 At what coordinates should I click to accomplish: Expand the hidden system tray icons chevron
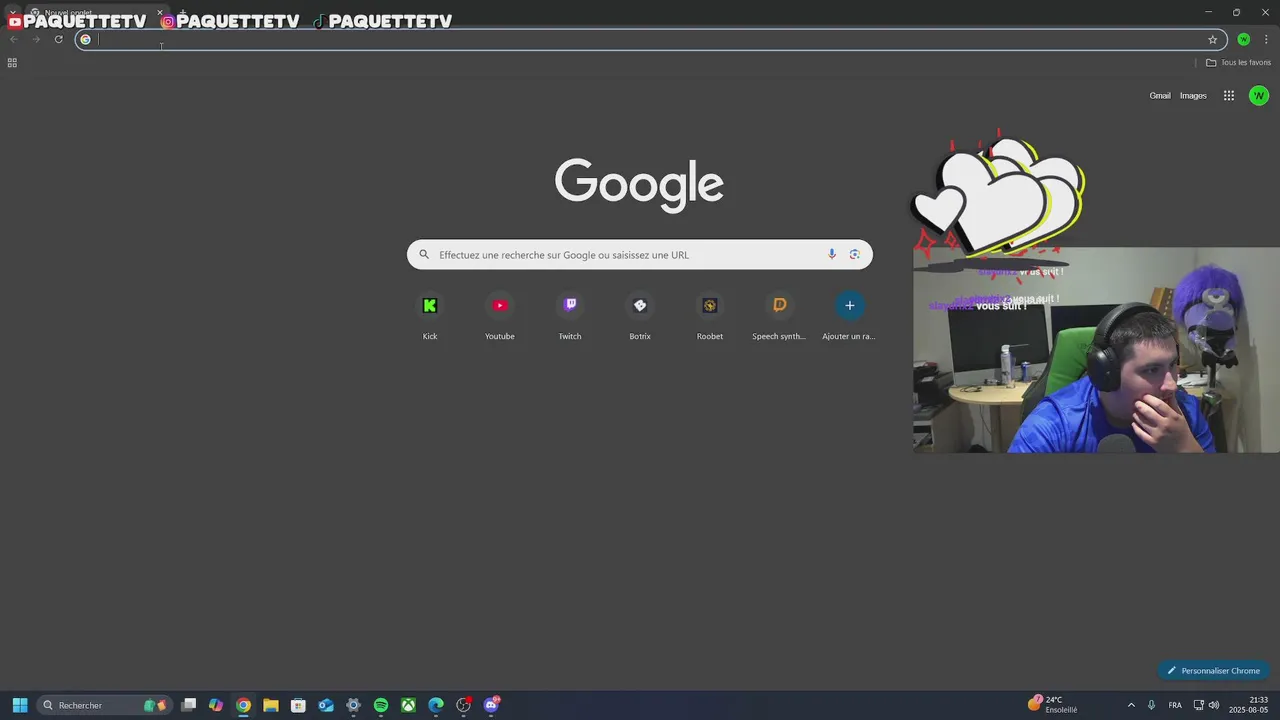(1131, 705)
